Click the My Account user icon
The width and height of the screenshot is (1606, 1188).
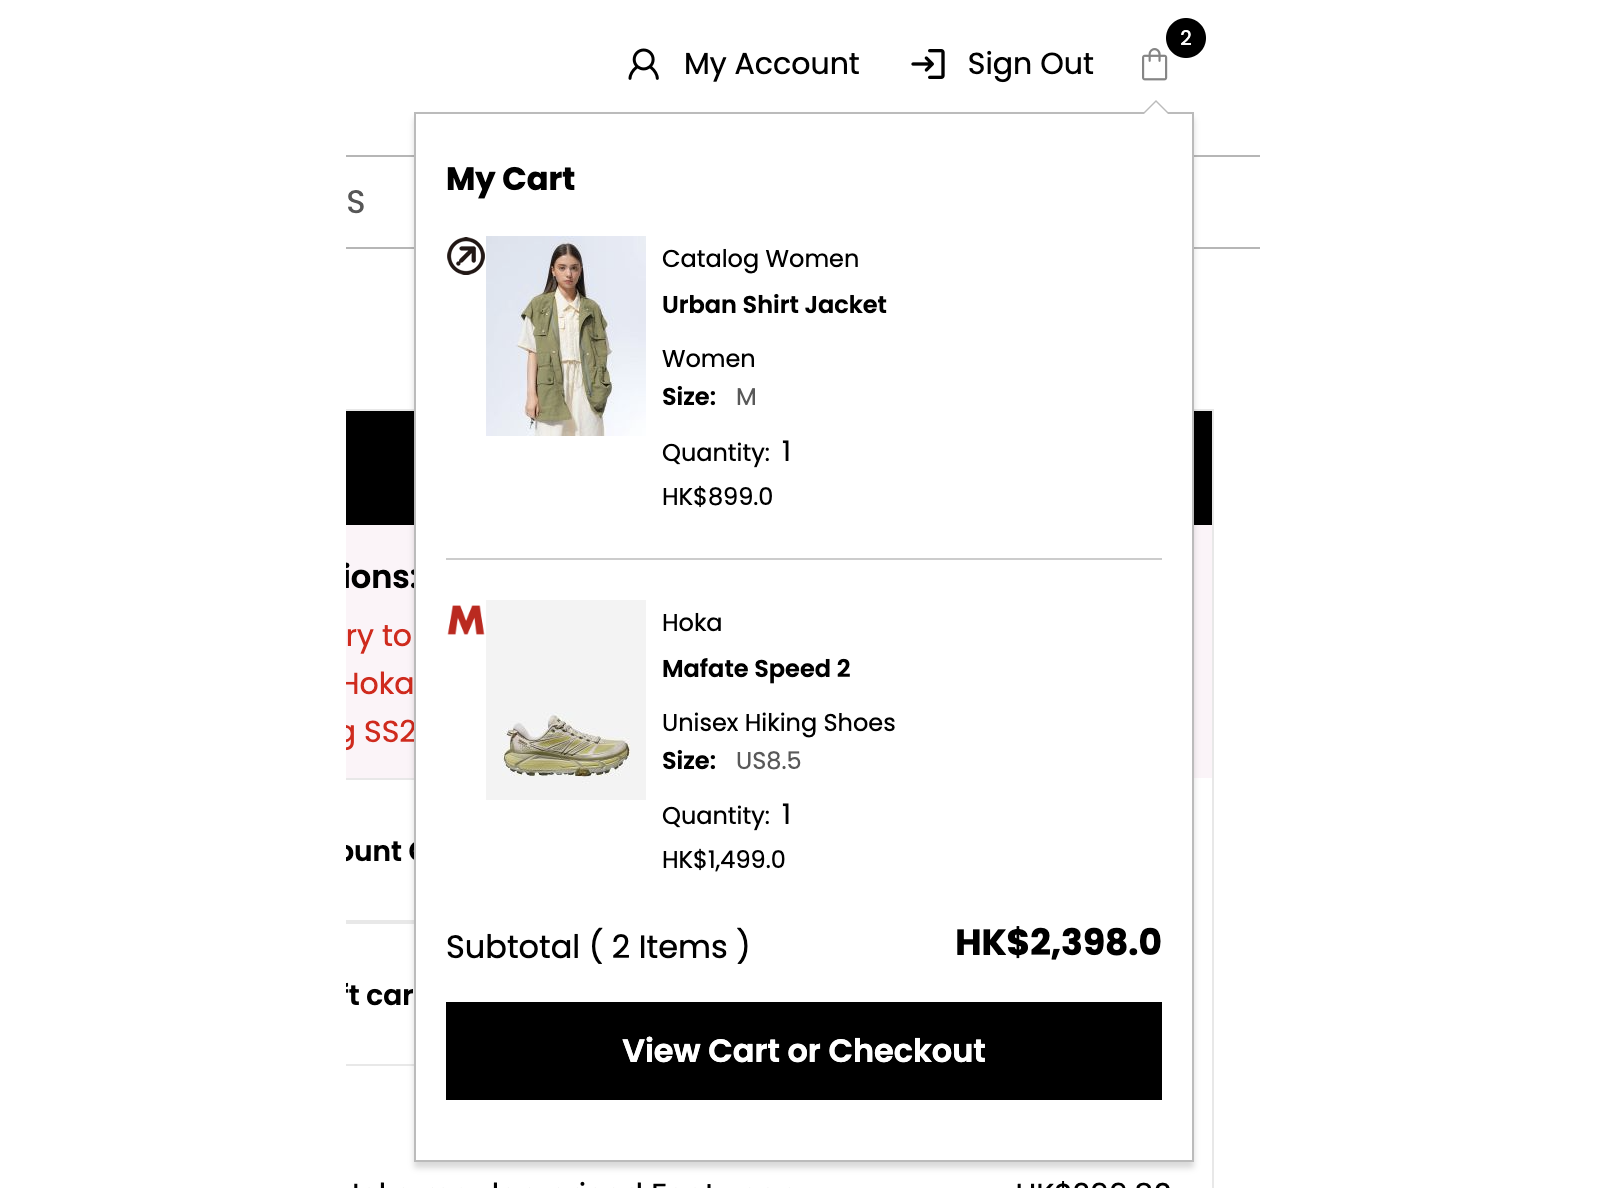pos(643,64)
